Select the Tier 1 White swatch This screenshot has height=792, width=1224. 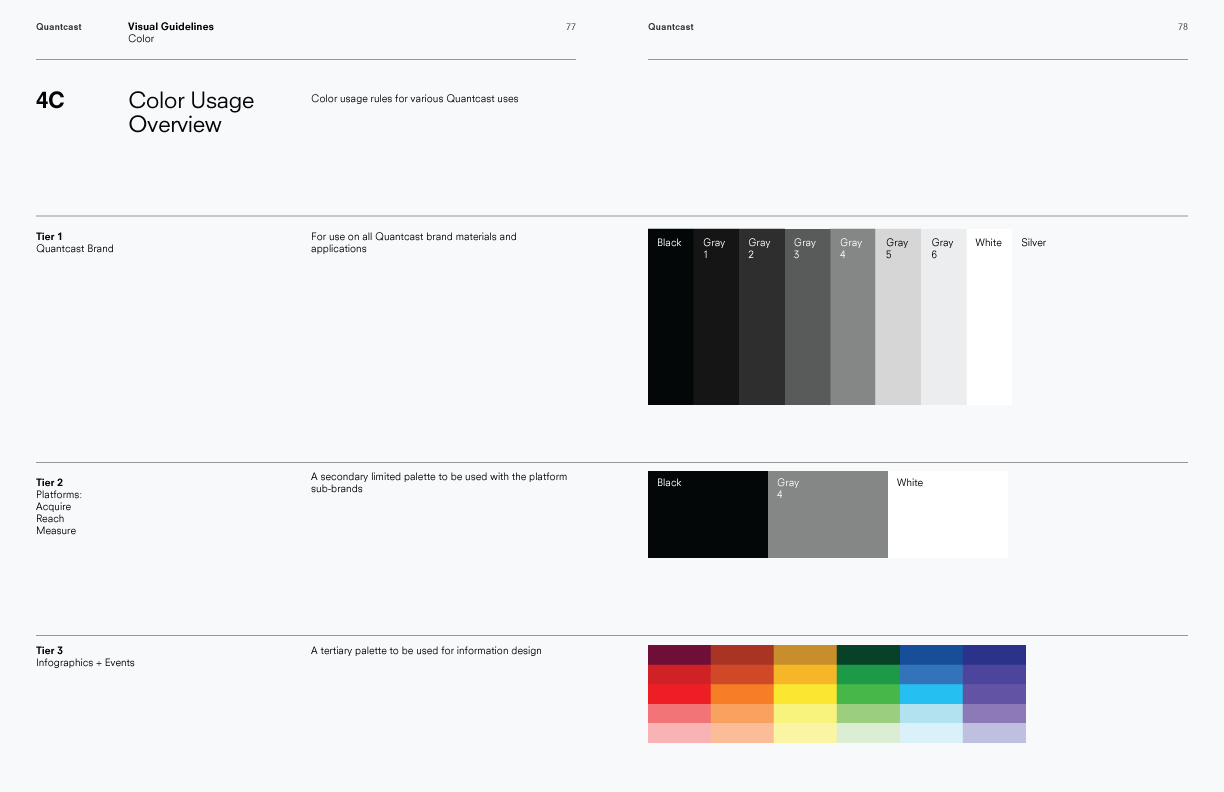[x=989, y=316]
